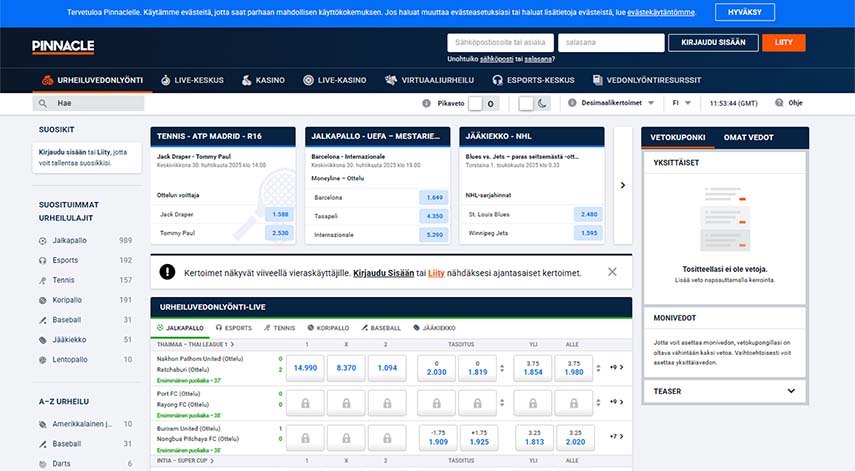Screen dimensions: 855x471
Task: Click the Vedonlyöntiresurssit document icon
Action: [598, 80]
